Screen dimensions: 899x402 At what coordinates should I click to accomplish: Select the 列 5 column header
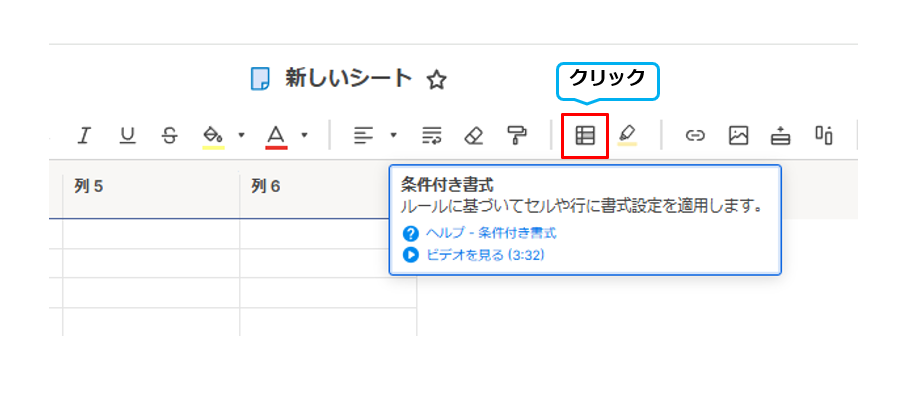[x=151, y=189]
